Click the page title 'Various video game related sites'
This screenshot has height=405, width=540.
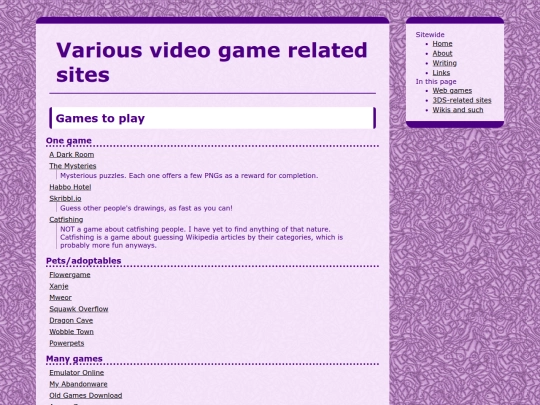pyautogui.click(x=212, y=62)
